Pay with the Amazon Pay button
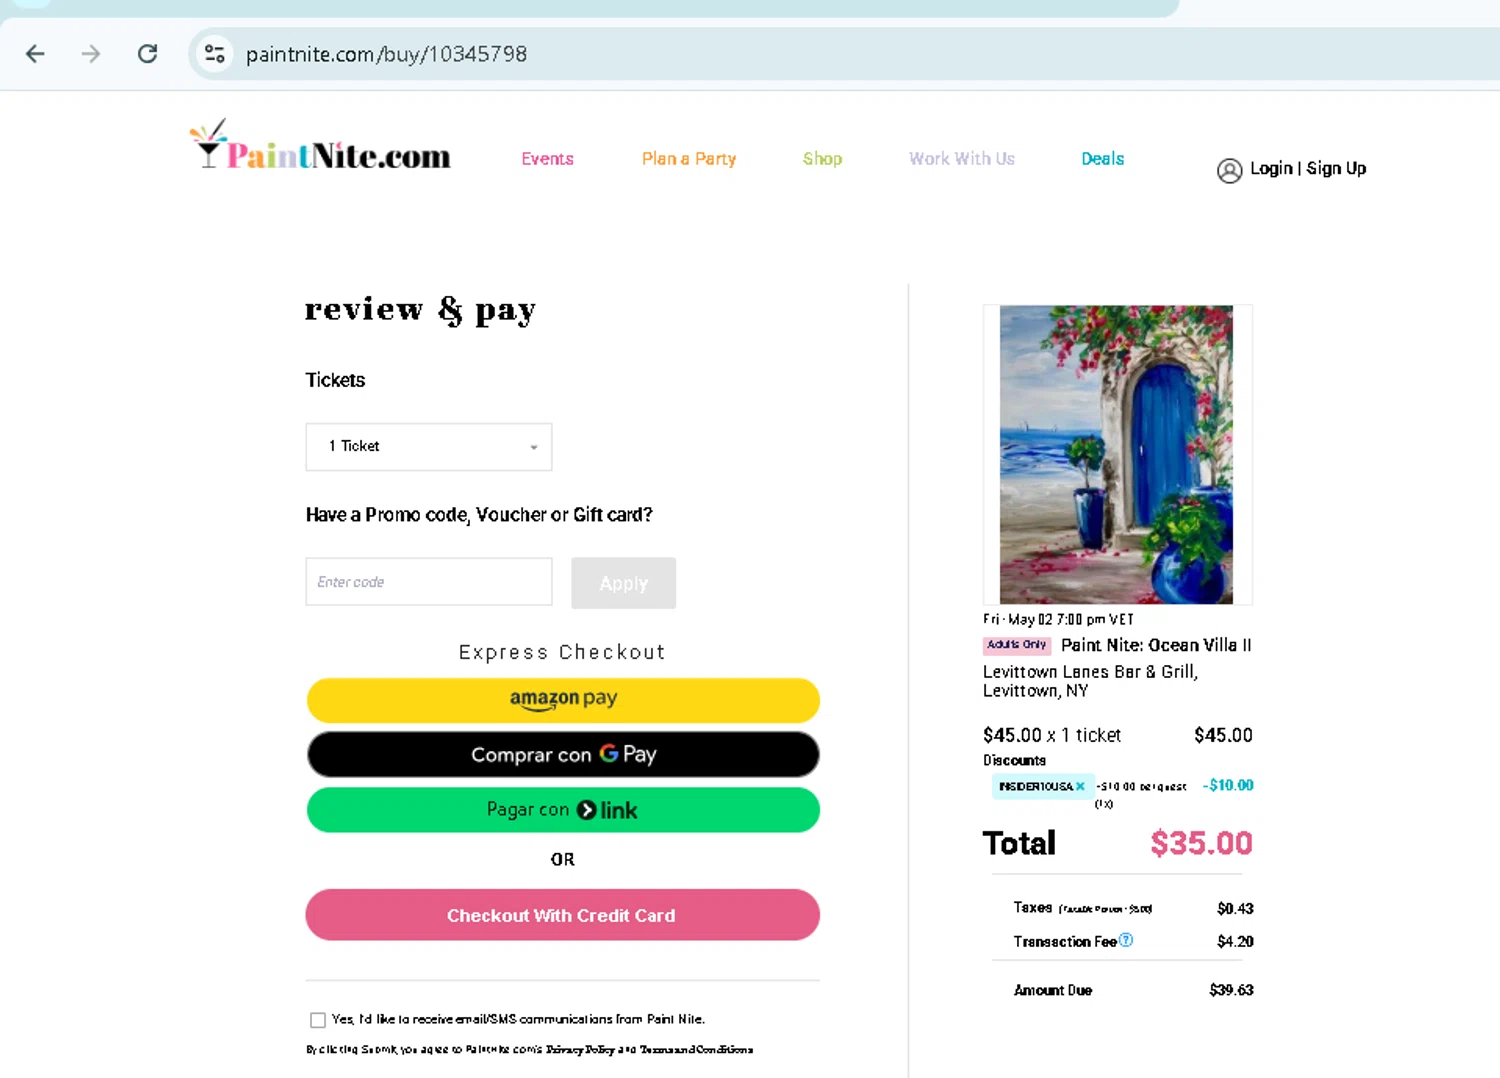The width and height of the screenshot is (1500, 1078). pyautogui.click(x=563, y=700)
